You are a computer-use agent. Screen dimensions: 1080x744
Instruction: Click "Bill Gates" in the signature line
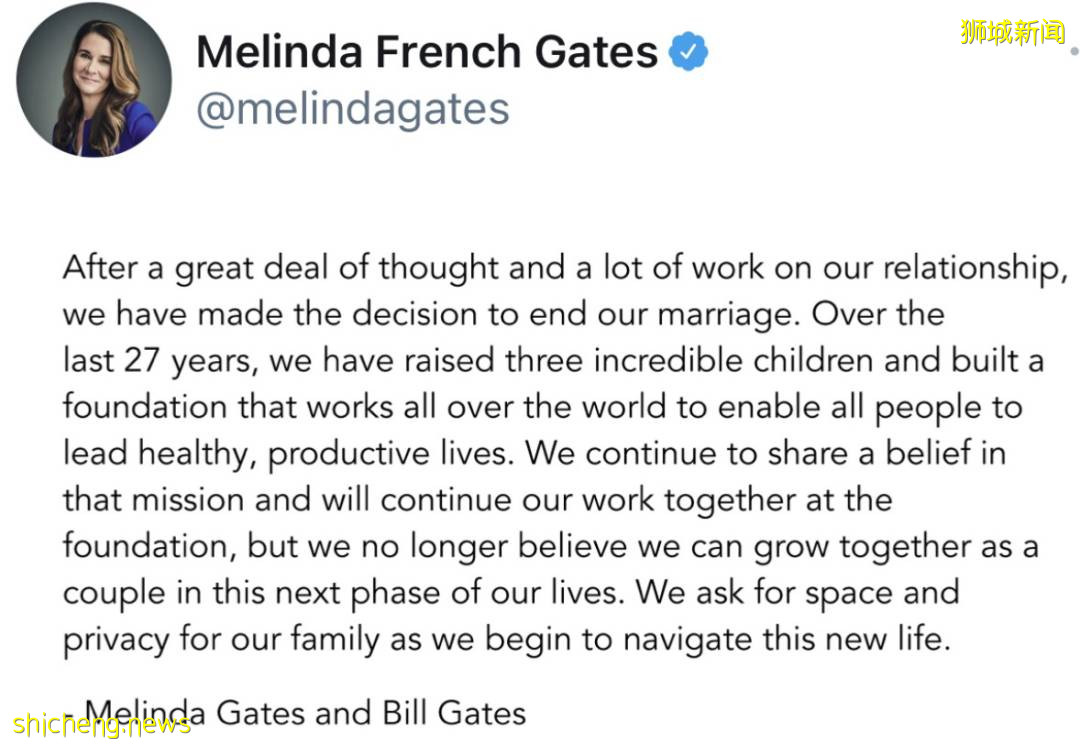pyautogui.click(x=453, y=713)
